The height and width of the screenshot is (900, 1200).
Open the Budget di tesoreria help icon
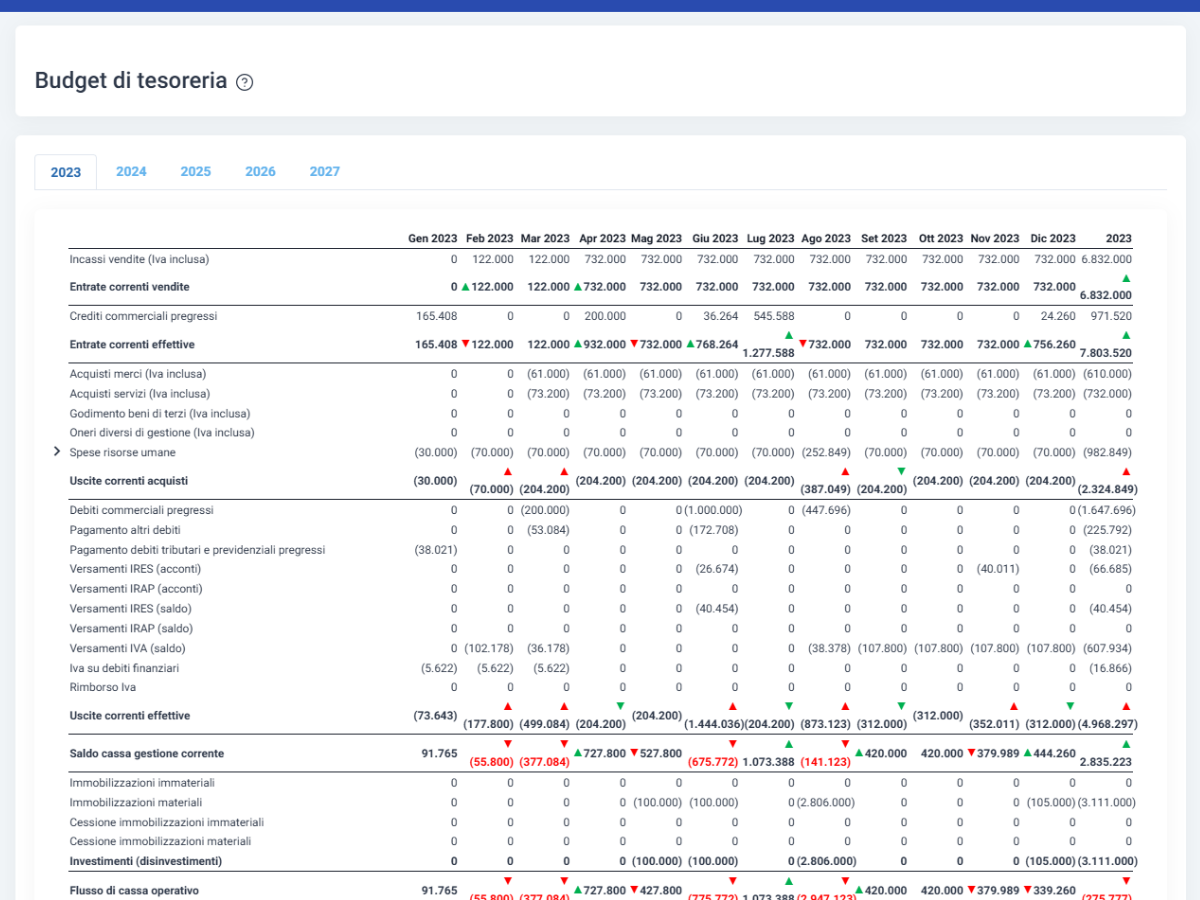(244, 83)
